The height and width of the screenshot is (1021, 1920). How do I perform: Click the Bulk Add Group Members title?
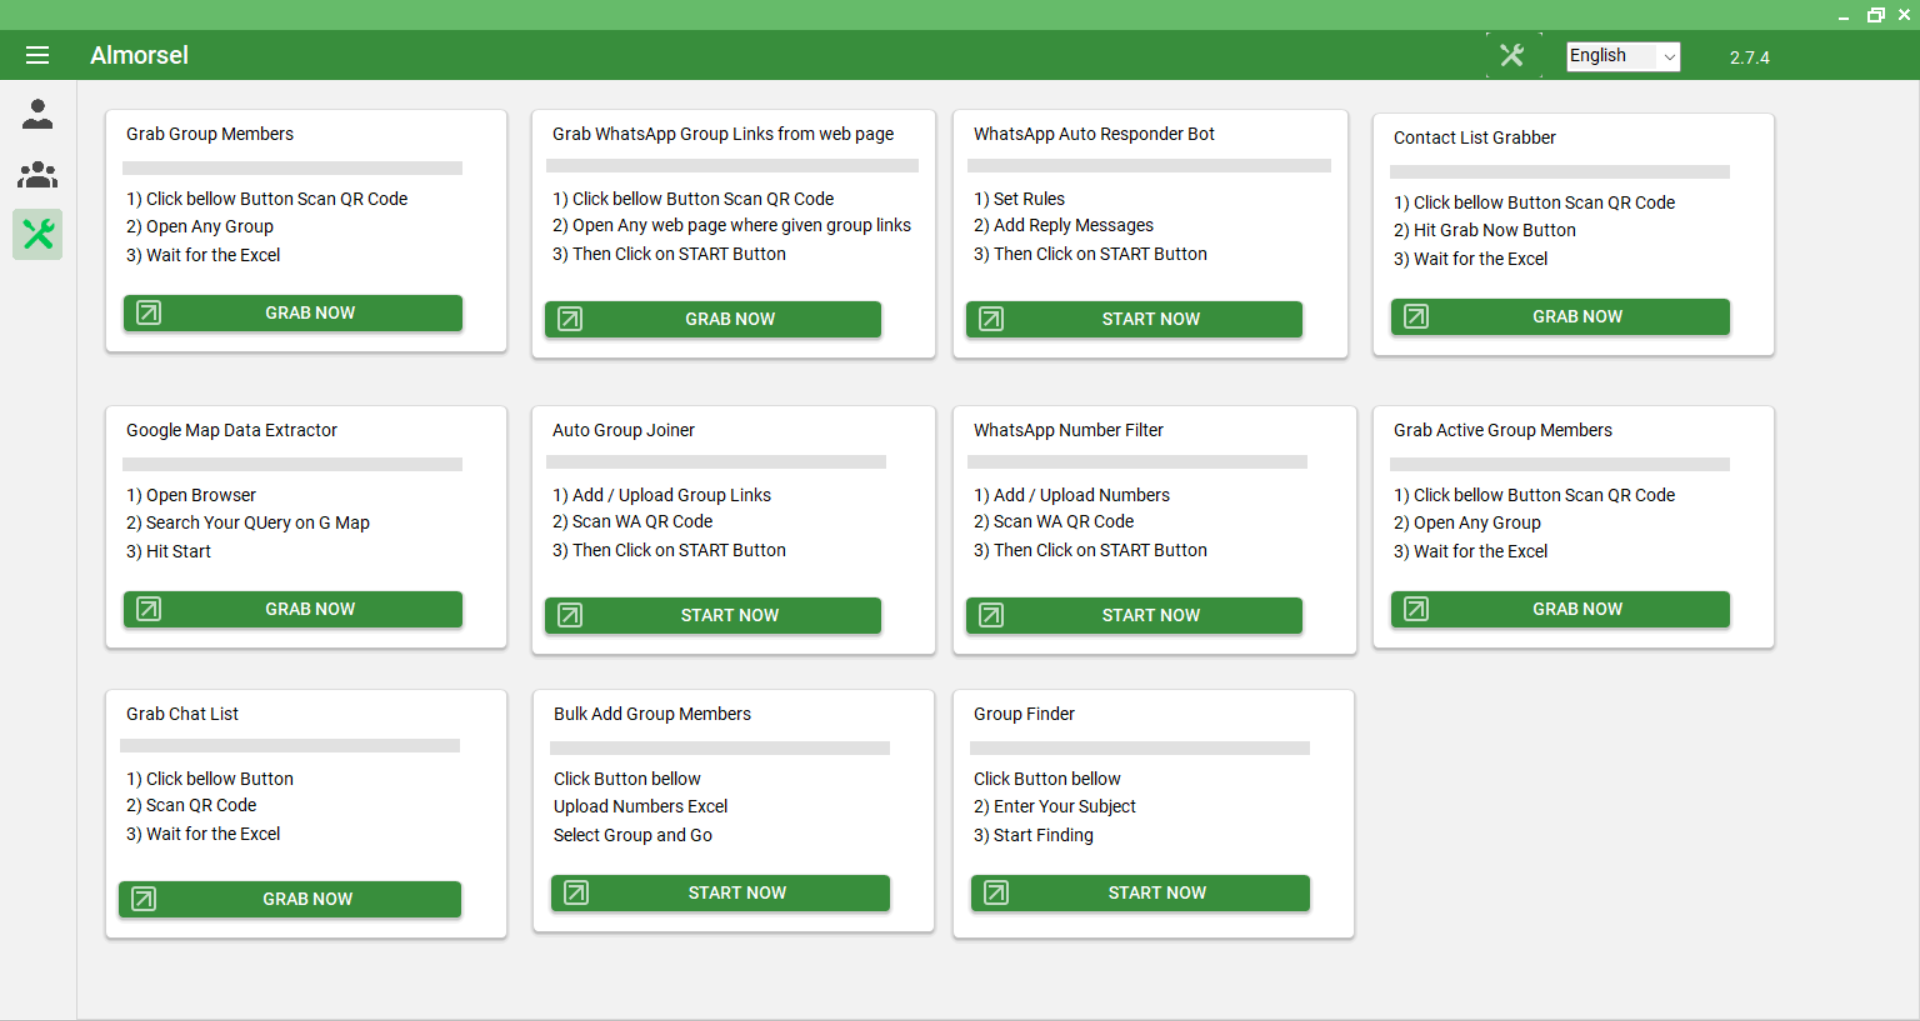pyautogui.click(x=652, y=714)
